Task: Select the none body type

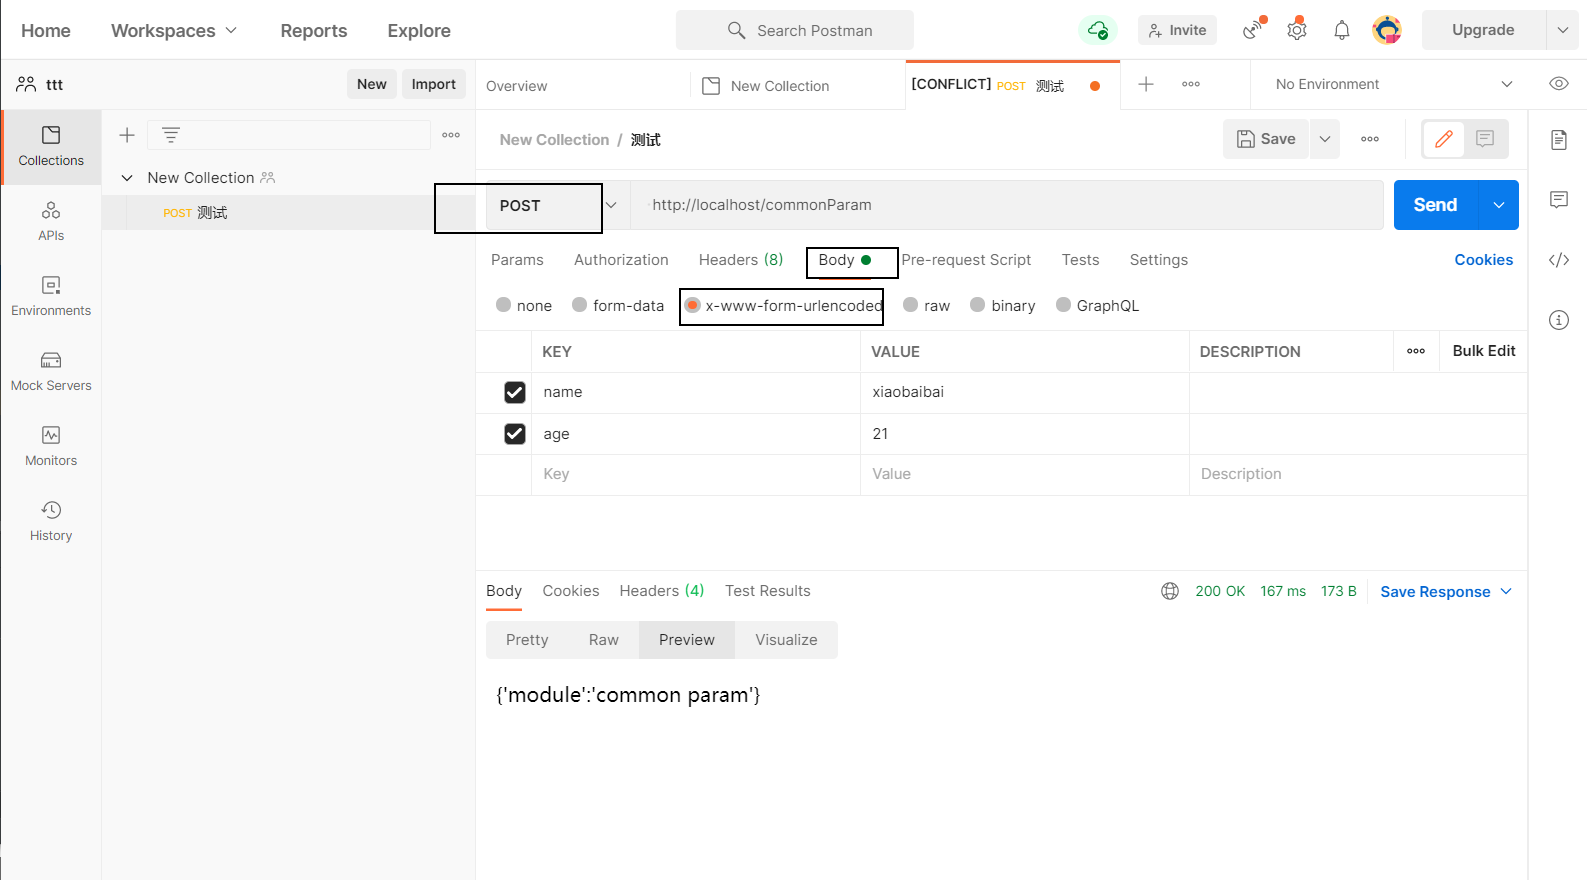Action: click(x=524, y=305)
